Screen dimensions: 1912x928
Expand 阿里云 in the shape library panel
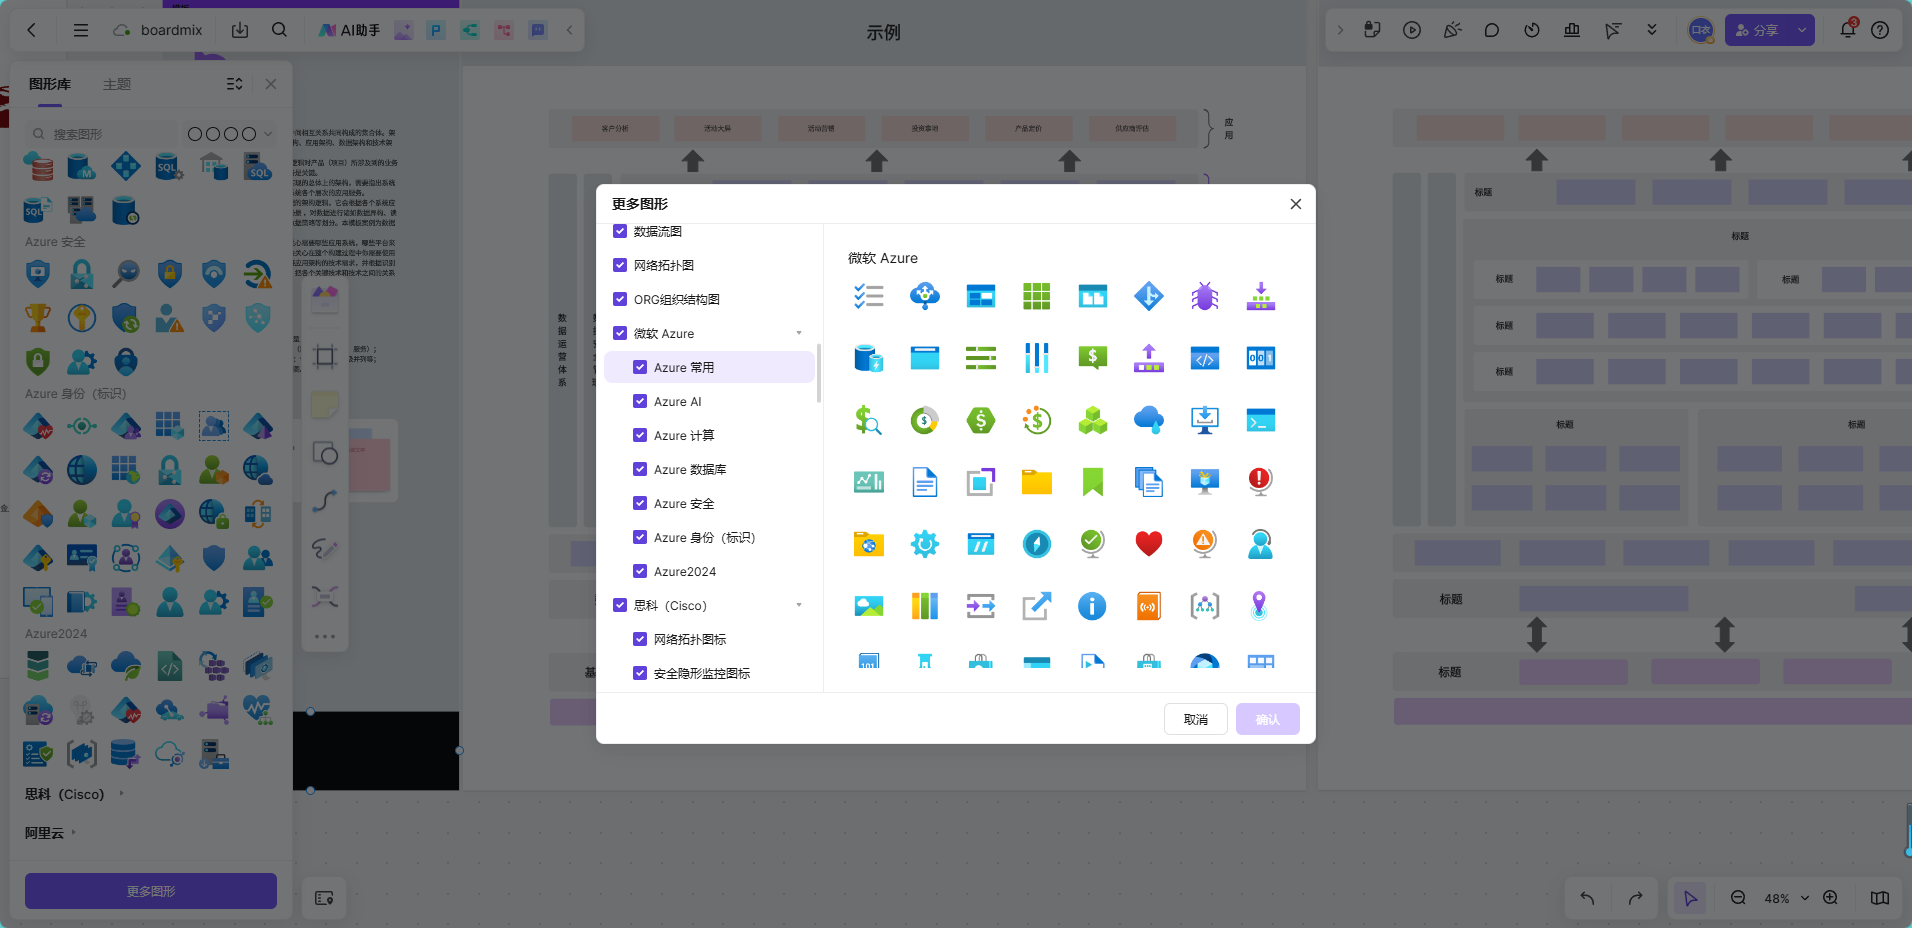coord(74,832)
